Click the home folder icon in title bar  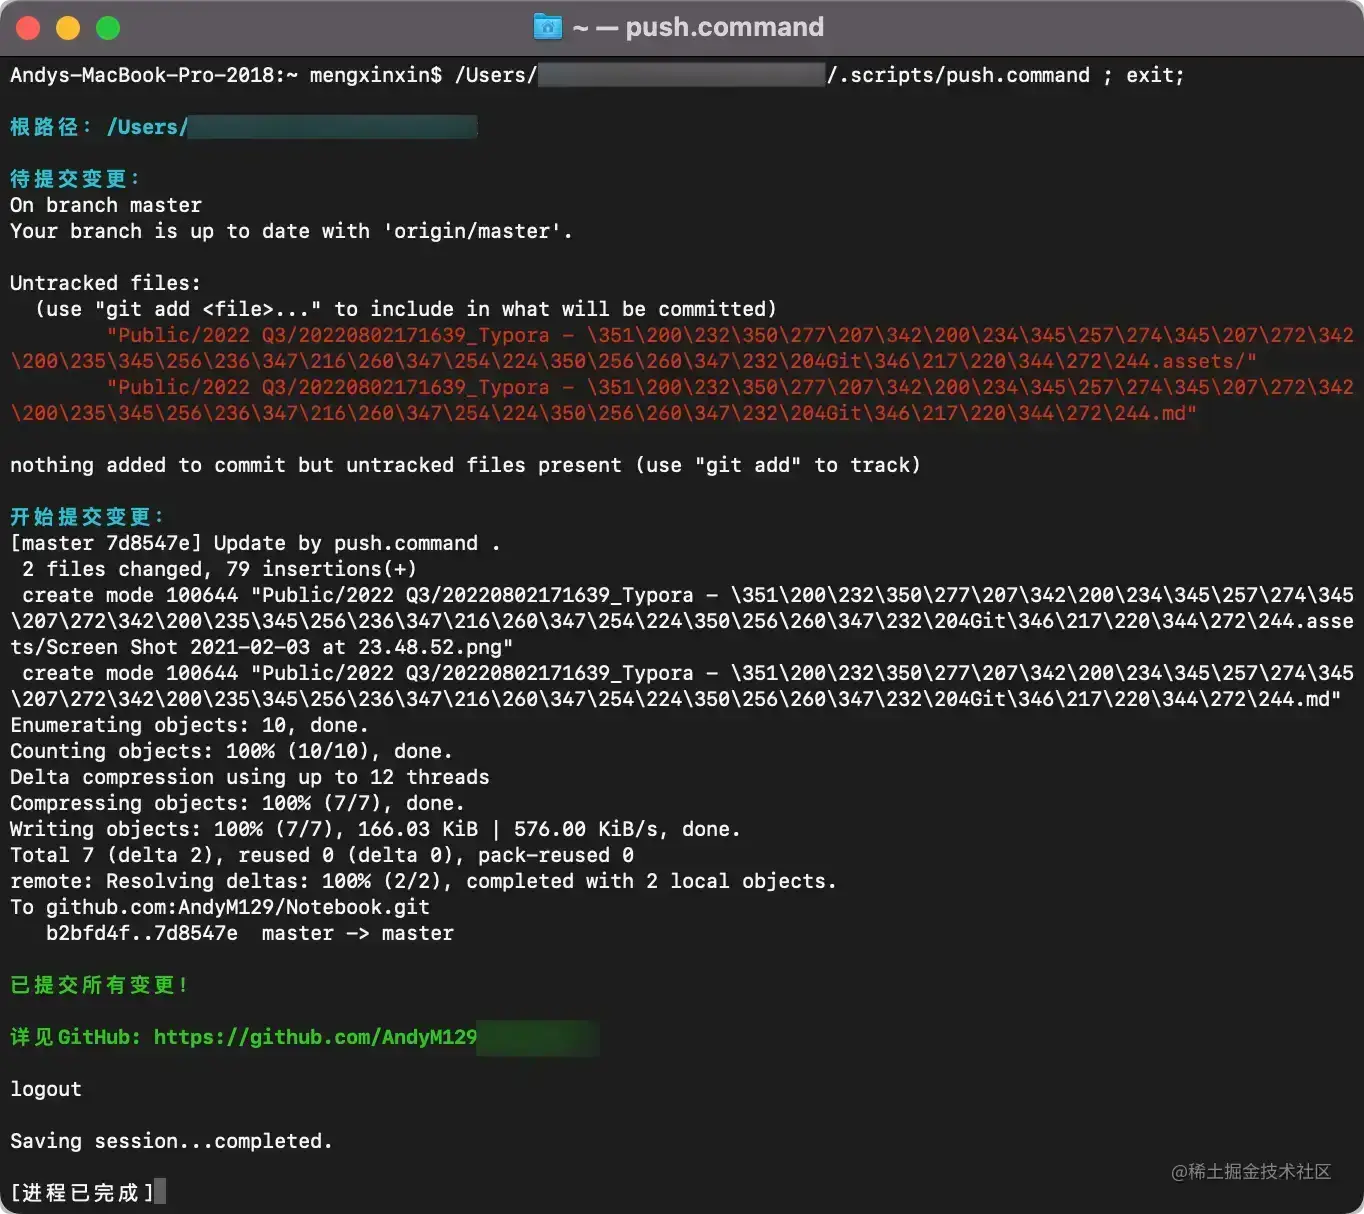pos(548,27)
